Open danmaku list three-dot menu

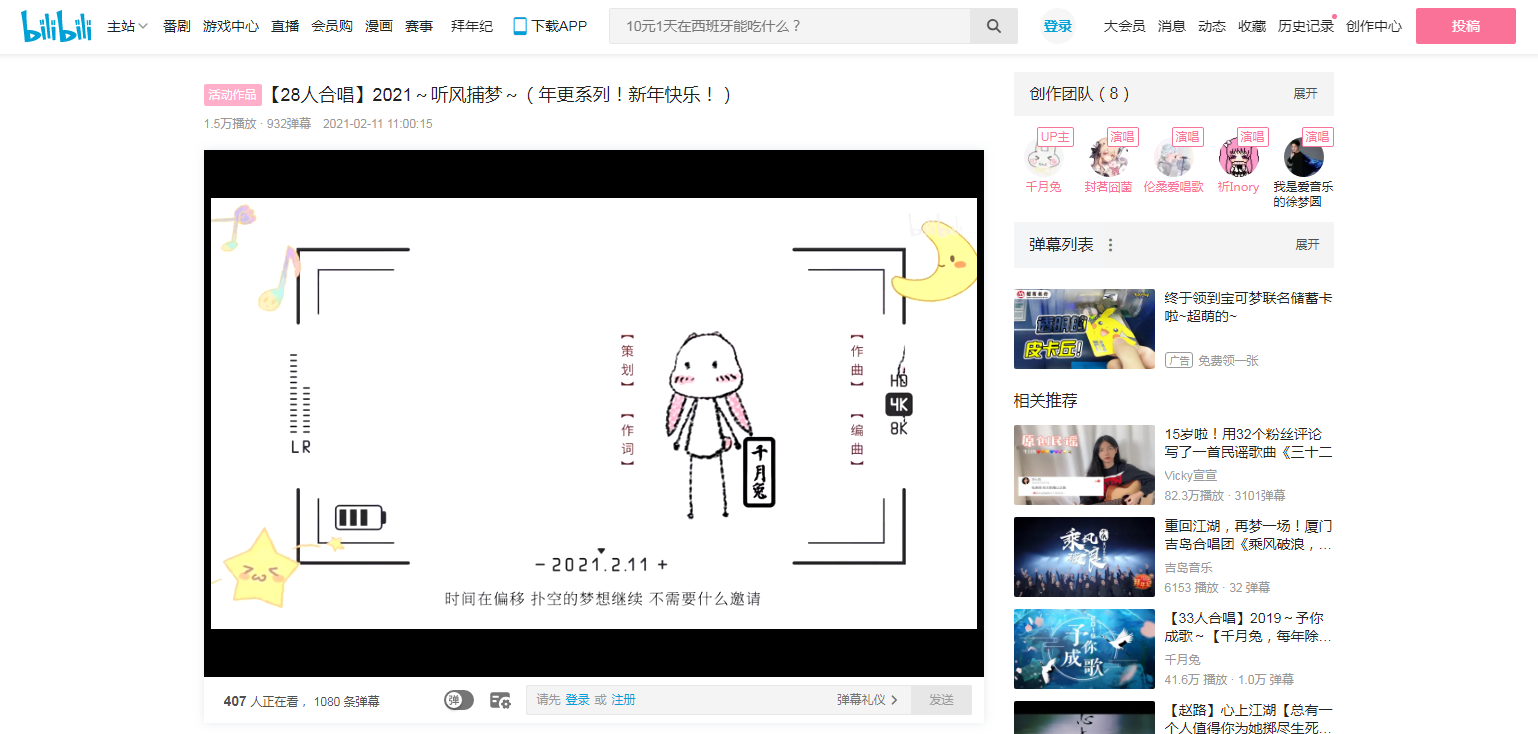1110,245
